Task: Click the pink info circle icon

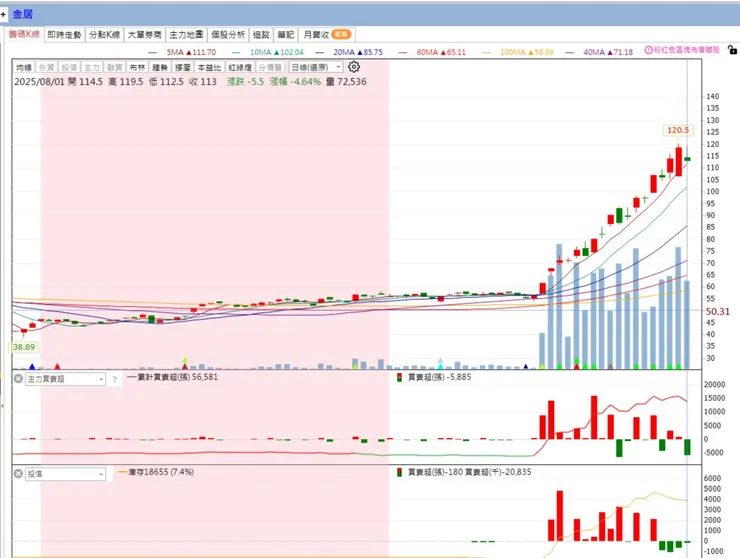Action: click(x=648, y=50)
